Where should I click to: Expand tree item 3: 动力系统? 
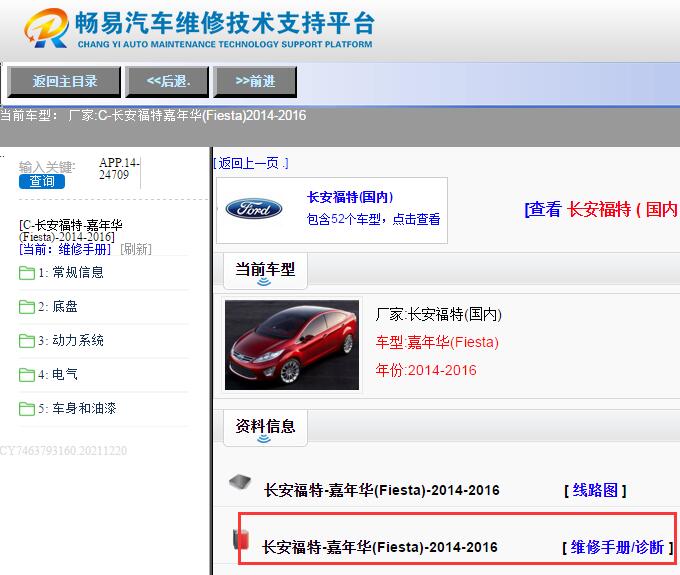click(71, 340)
